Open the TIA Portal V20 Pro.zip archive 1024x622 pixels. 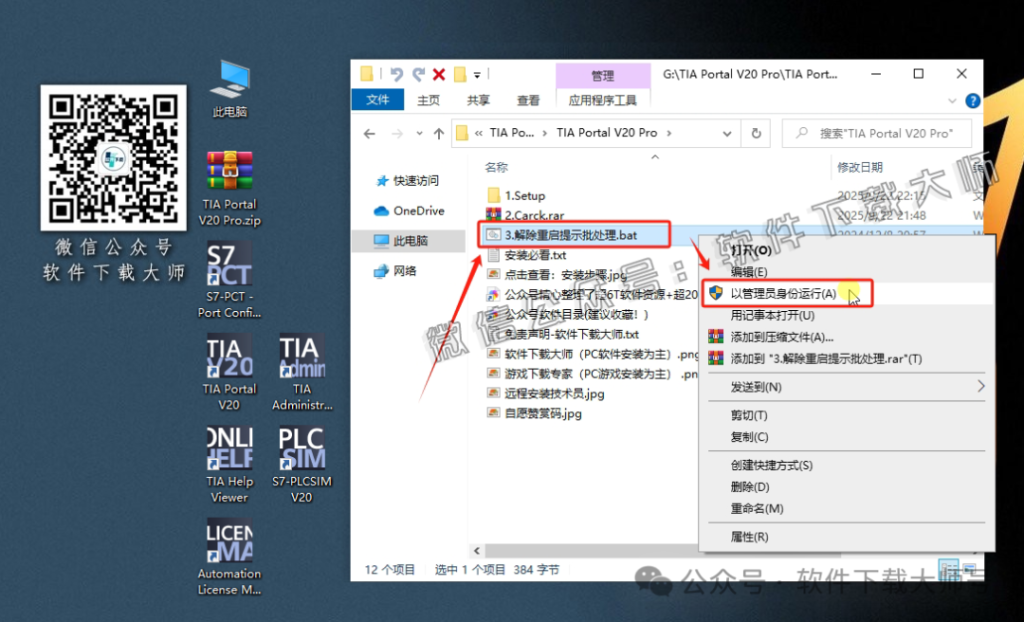coord(229,170)
